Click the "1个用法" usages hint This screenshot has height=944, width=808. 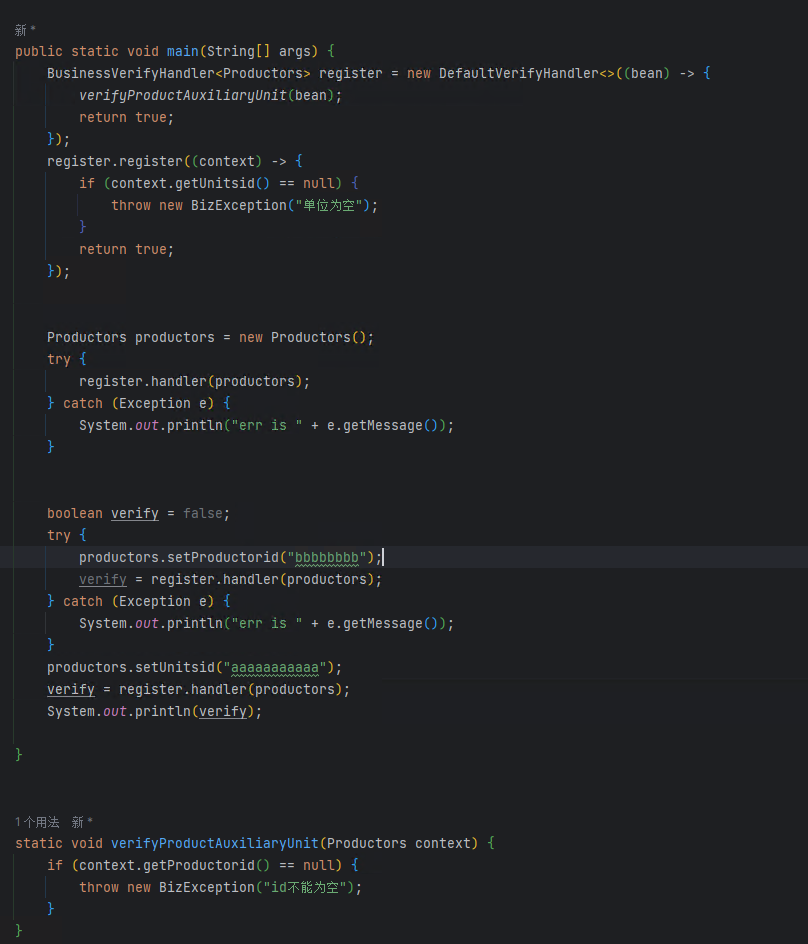point(37,821)
